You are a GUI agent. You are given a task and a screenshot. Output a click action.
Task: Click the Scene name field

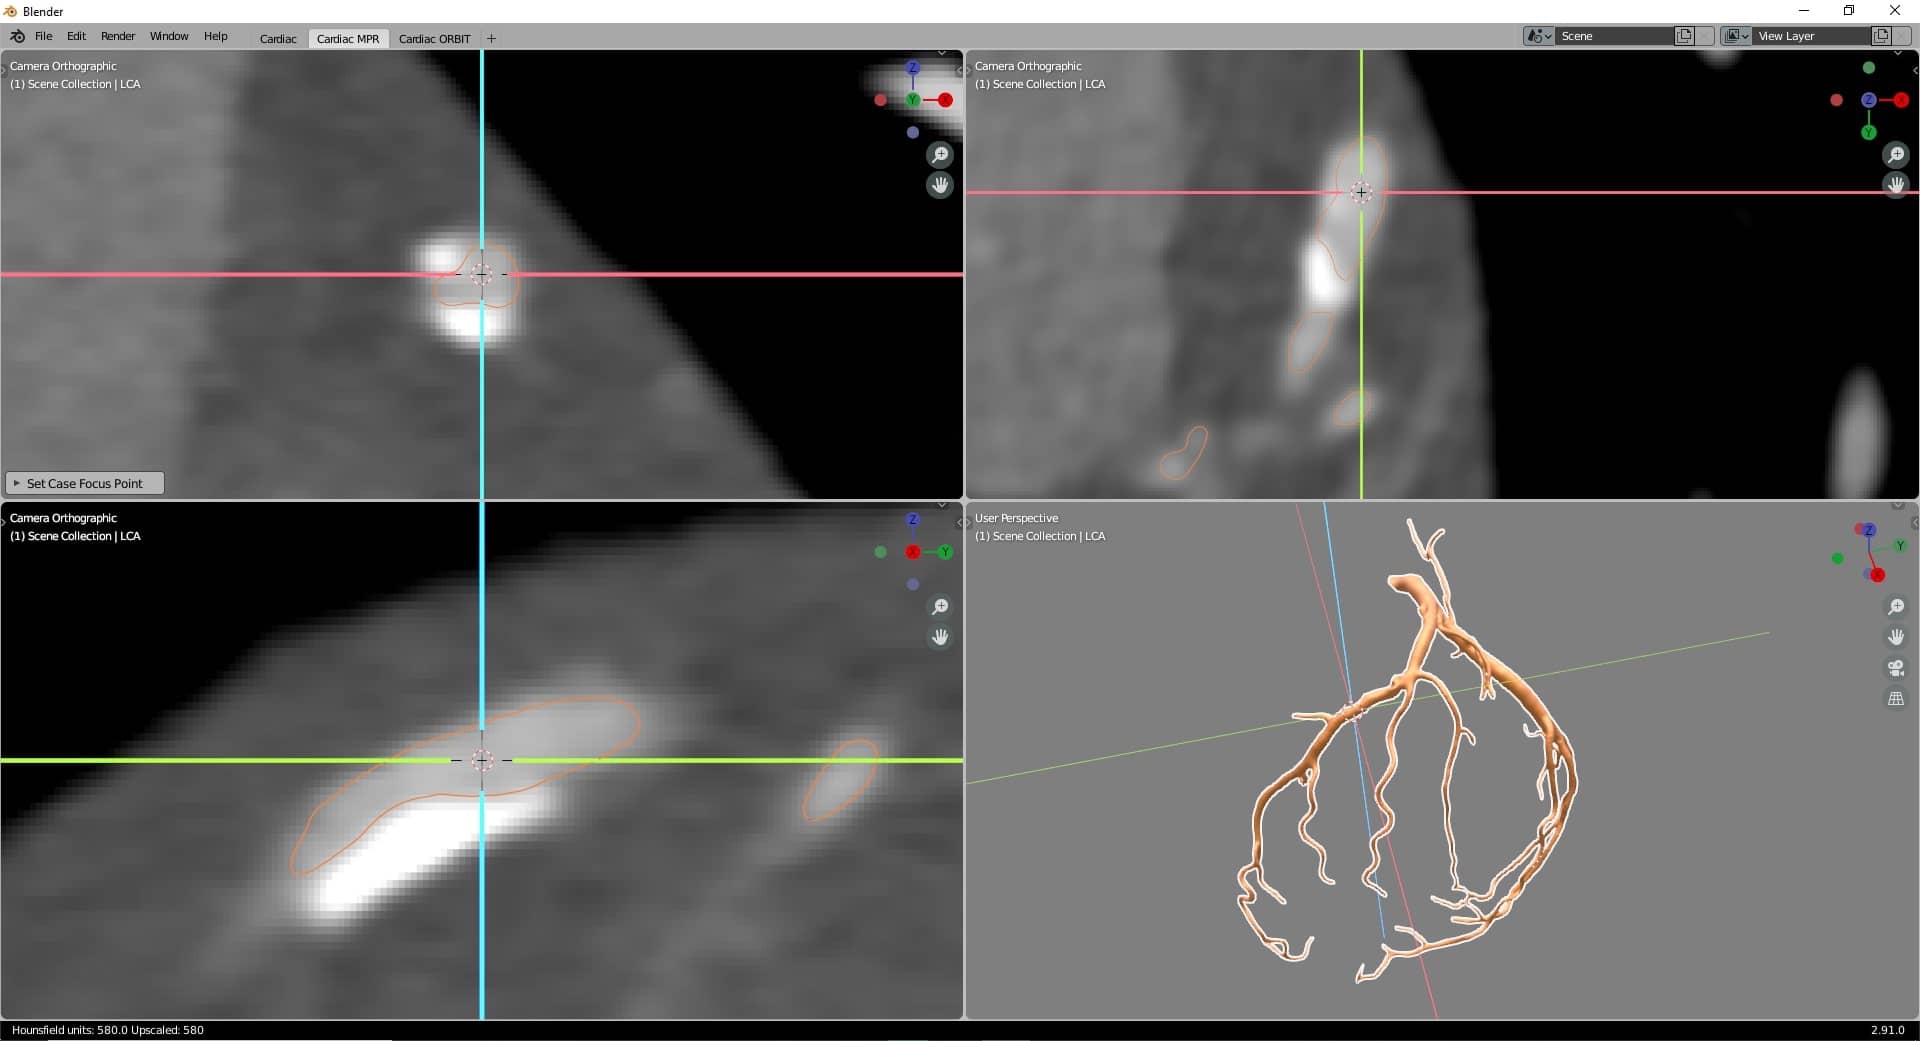[1615, 36]
